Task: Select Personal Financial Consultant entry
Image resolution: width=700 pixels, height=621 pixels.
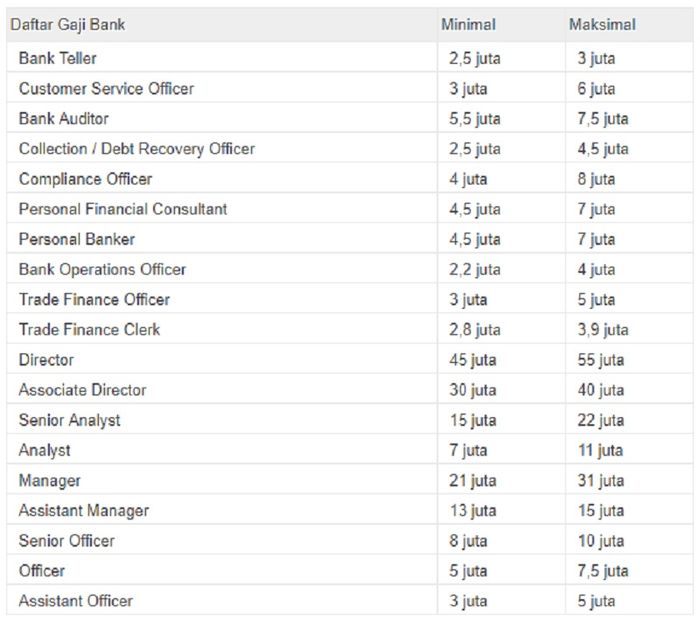Action: (x=123, y=209)
